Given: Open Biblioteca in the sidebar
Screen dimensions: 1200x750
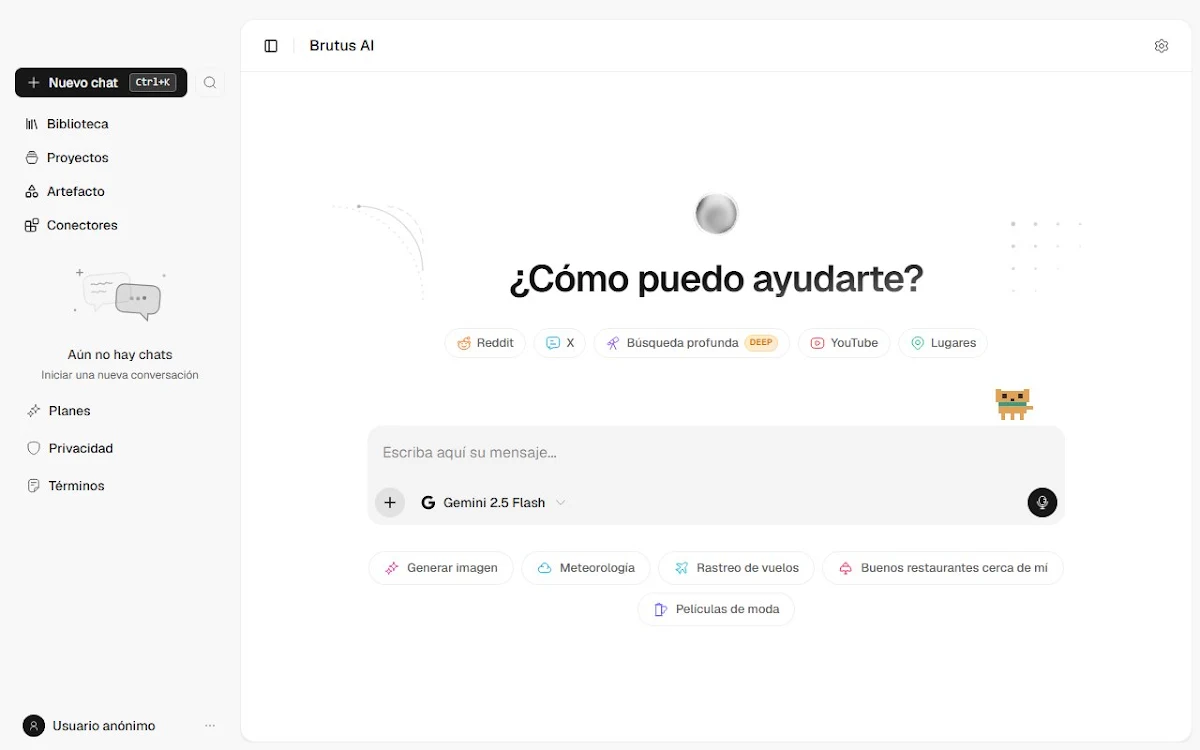Looking at the screenshot, I should coord(67,124).
